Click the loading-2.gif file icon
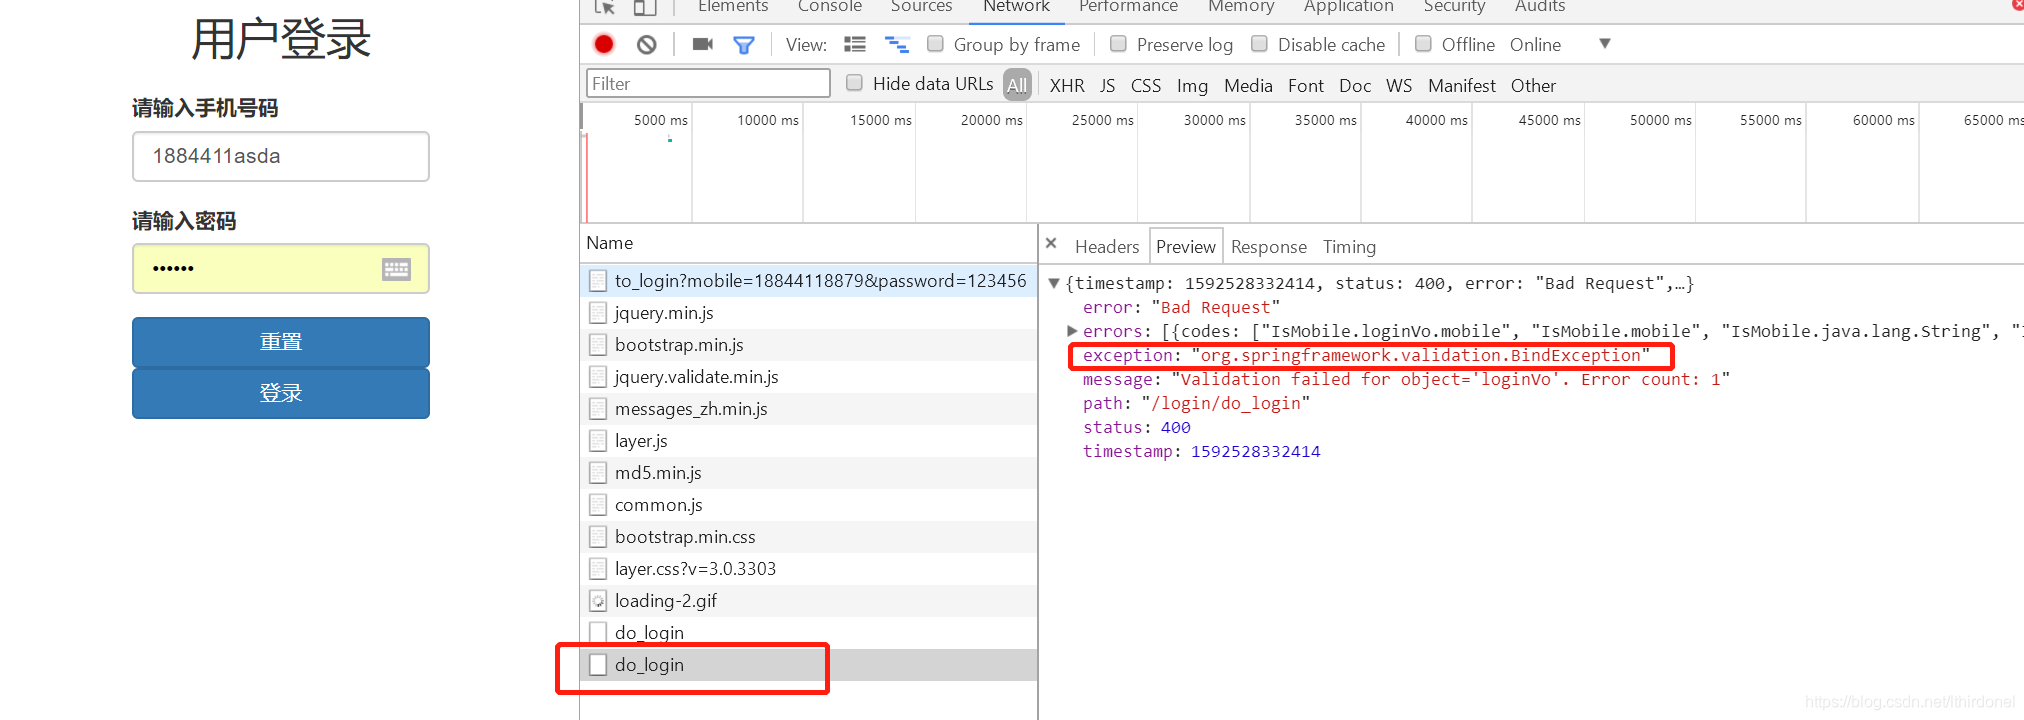This screenshot has height=720, width=2024. (x=598, y=601)
